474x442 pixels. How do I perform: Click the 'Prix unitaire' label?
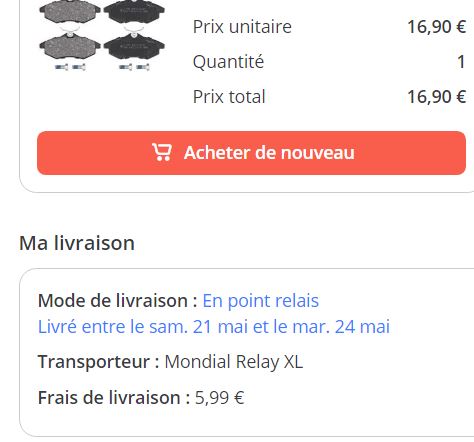(242, 27)
